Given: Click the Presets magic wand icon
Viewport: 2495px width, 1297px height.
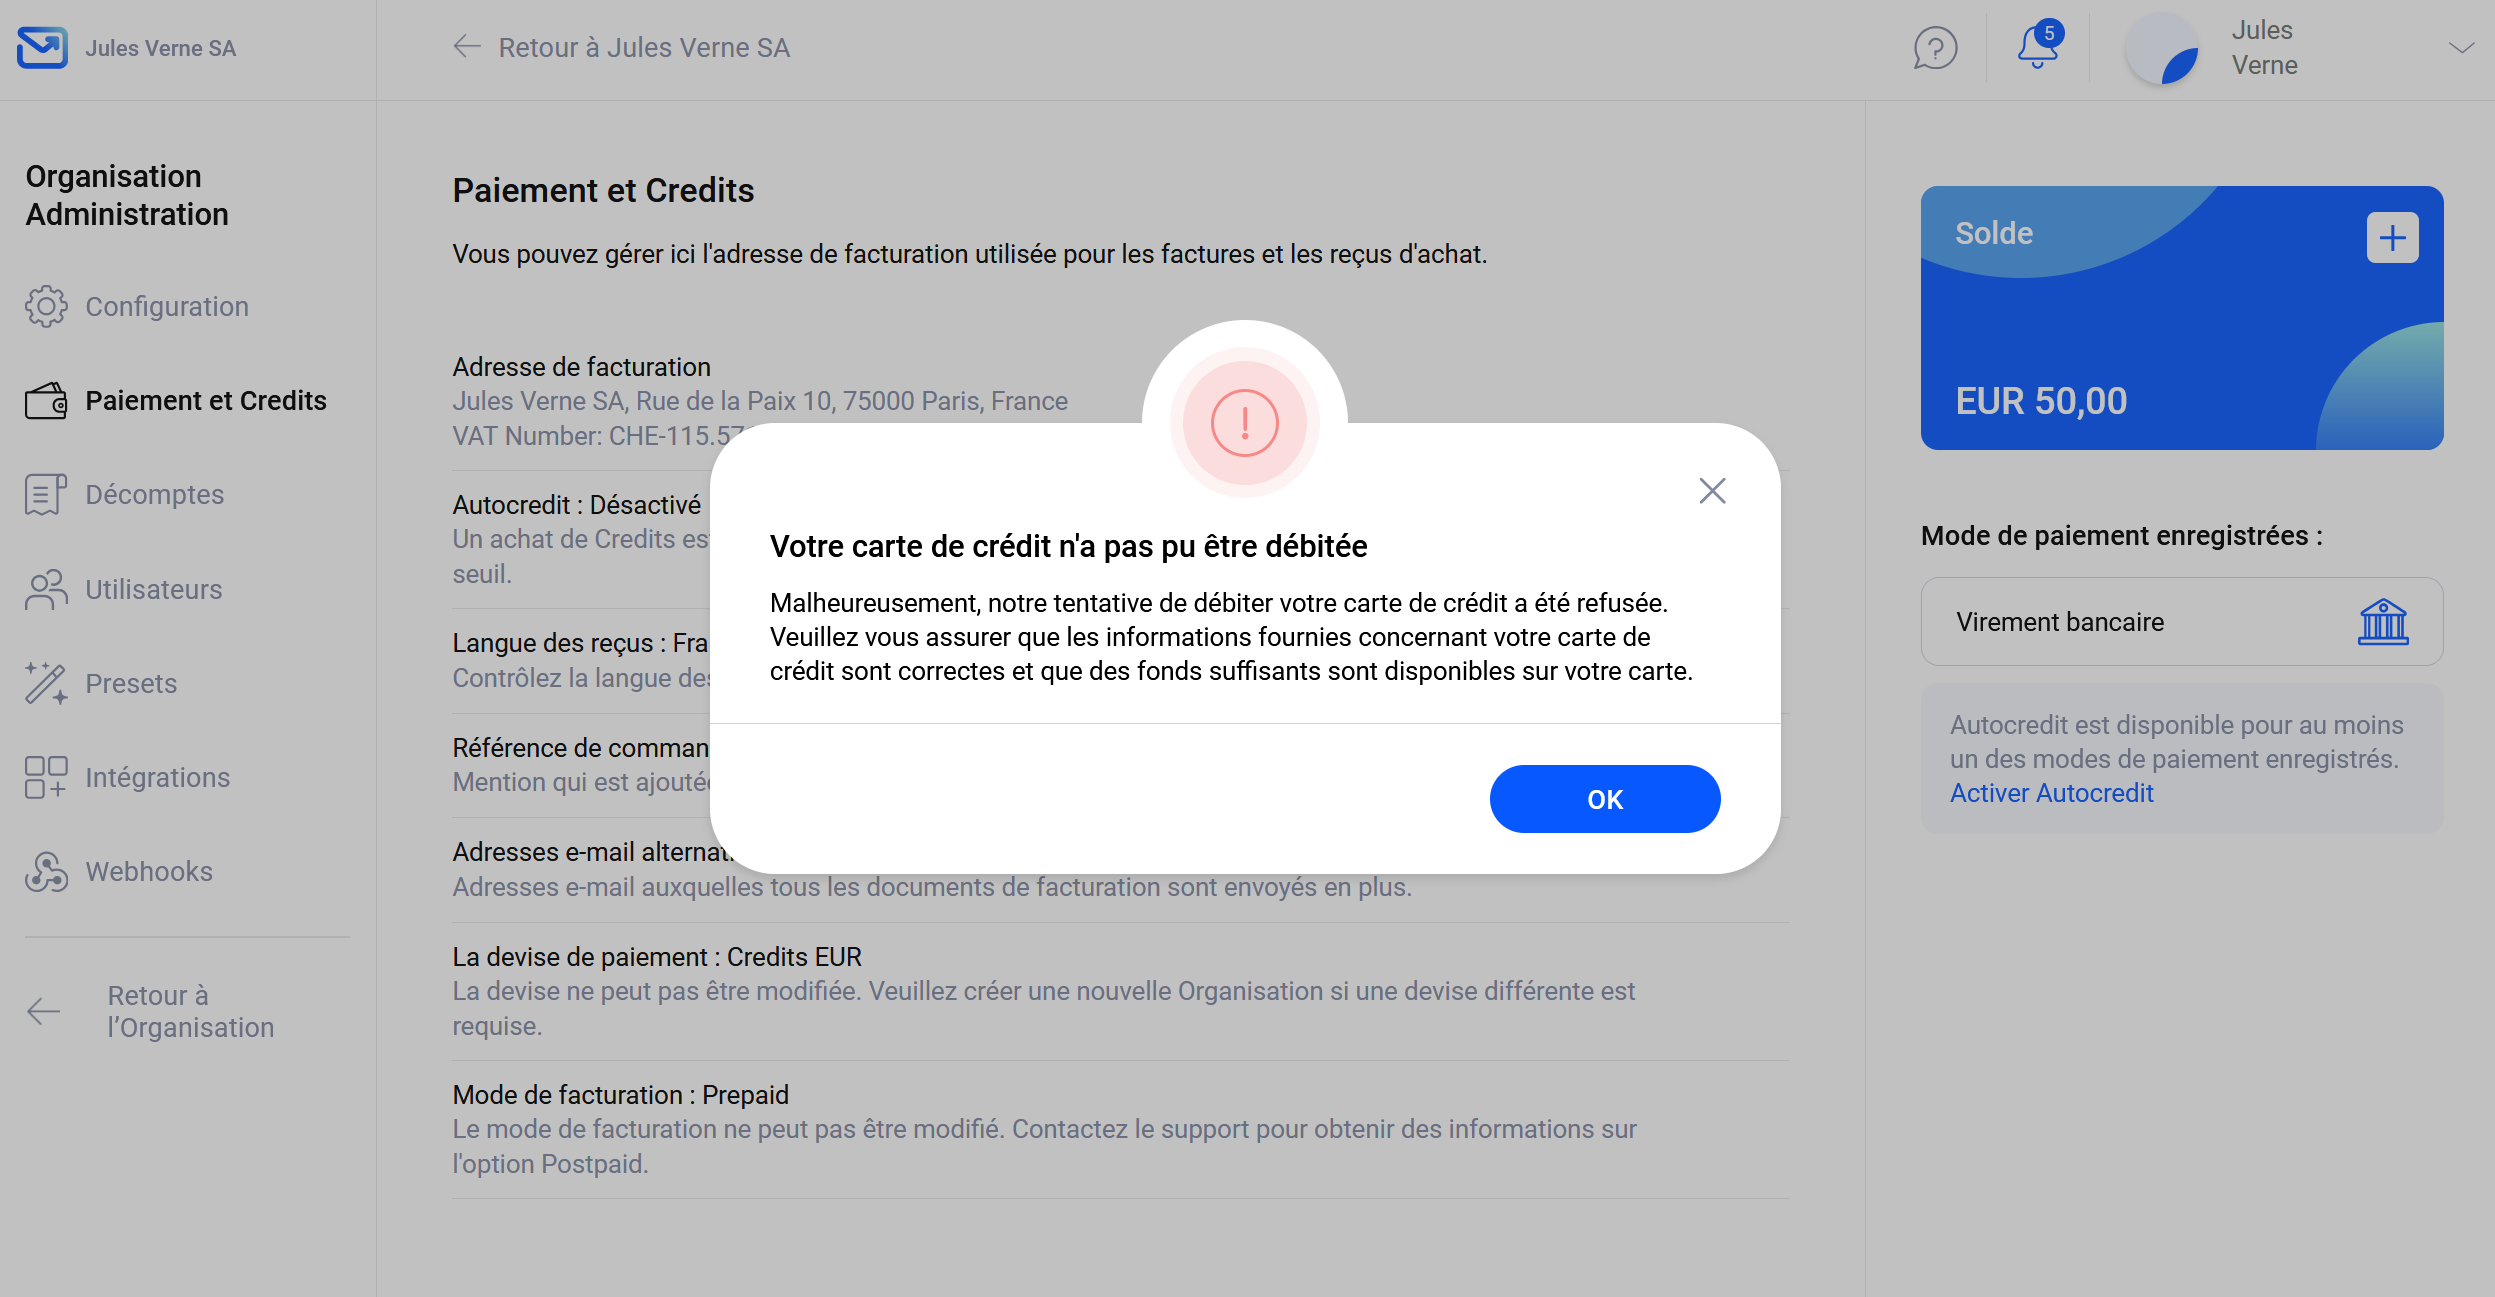Looking at the screenshot, I should 46,683.
